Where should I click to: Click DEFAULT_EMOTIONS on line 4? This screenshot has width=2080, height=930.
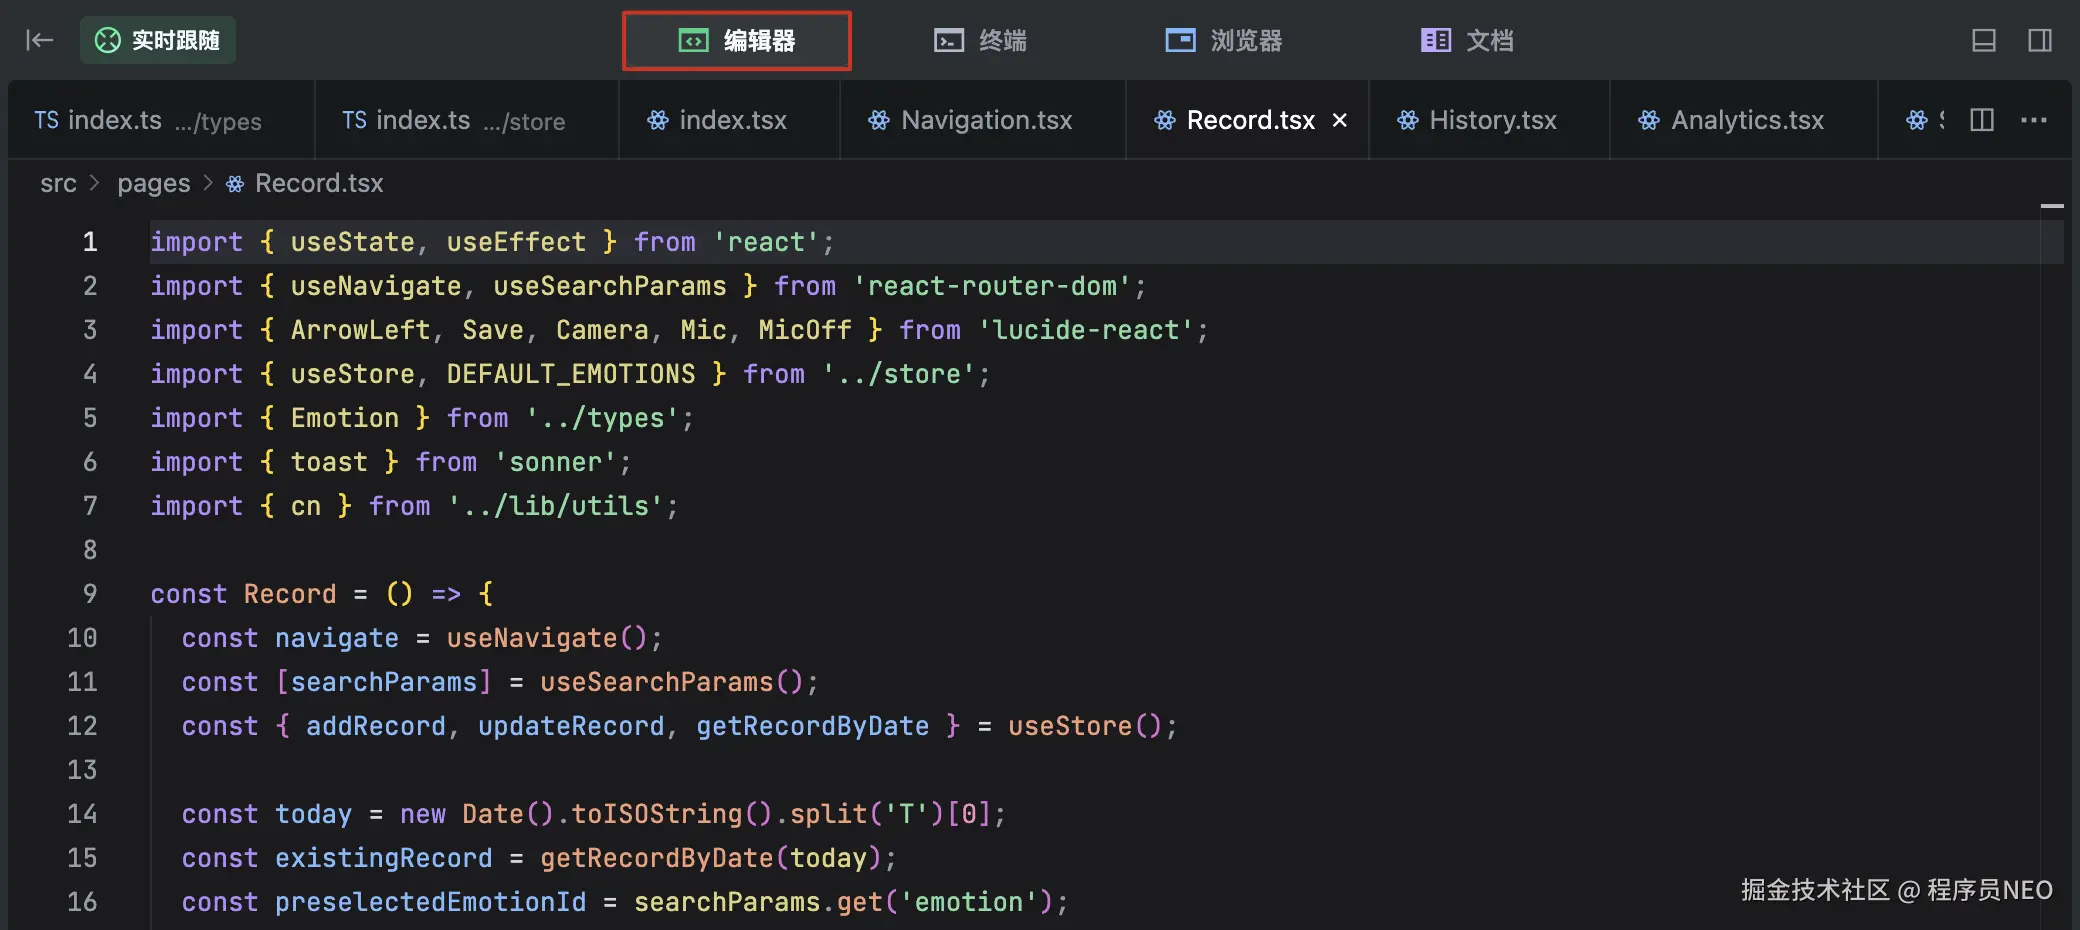(571, 374)
